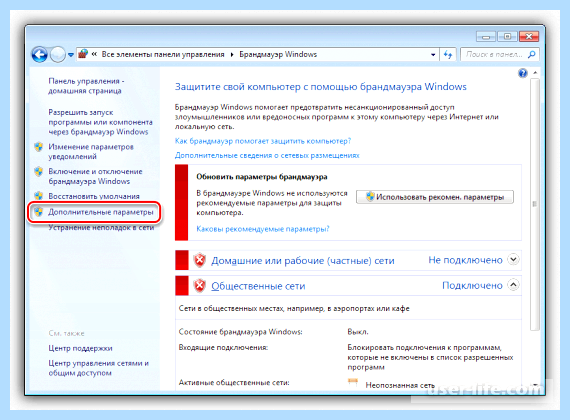570x420 pixels.
Task: Click the bench icon beside 'Неопознанная сеть'
Action: tap(353, 382)
